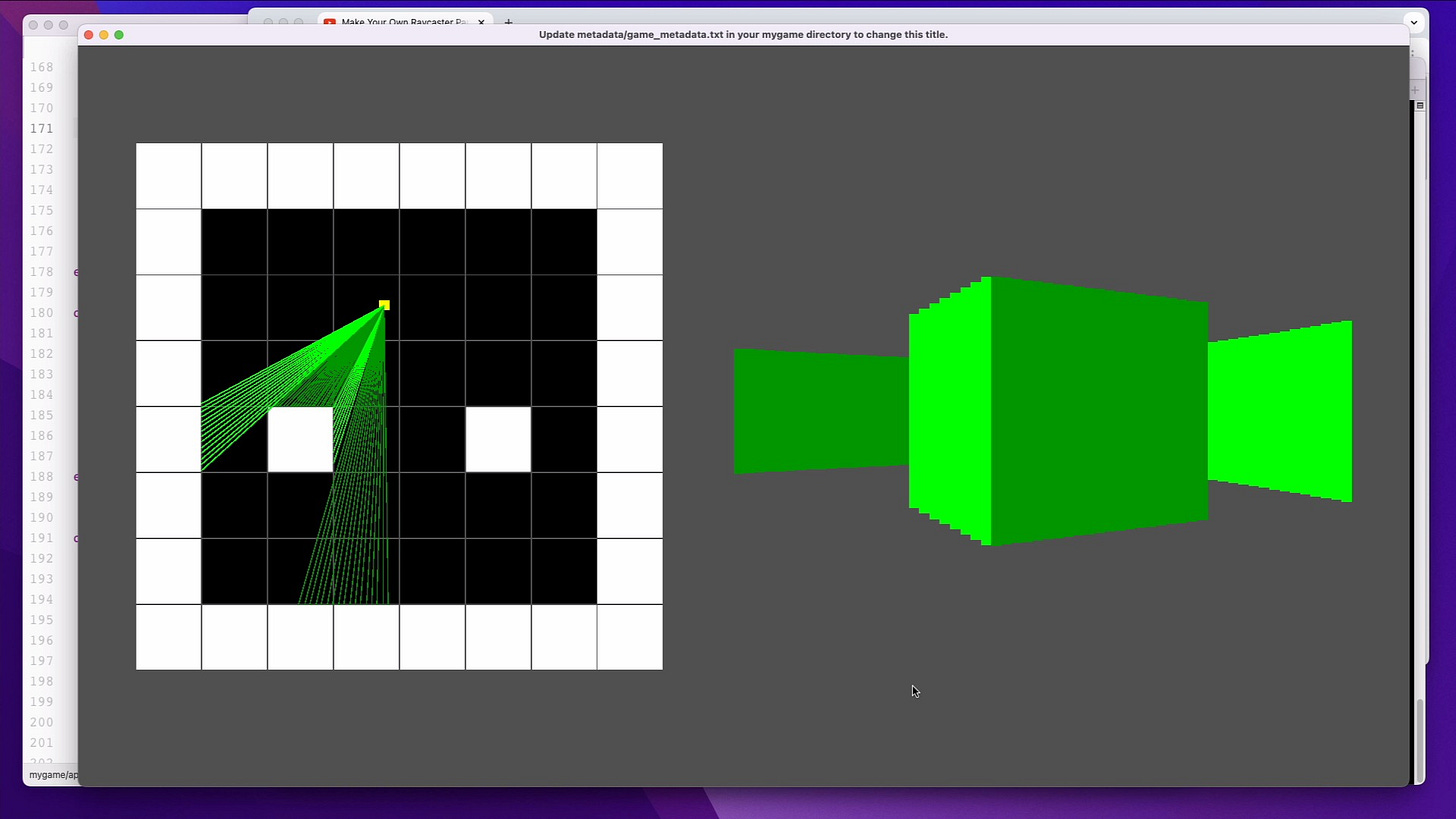Image resolution: width=1456 pixels, height=819 pixels.
Task: Click the yellow player square on map
Action: (384, 305)
